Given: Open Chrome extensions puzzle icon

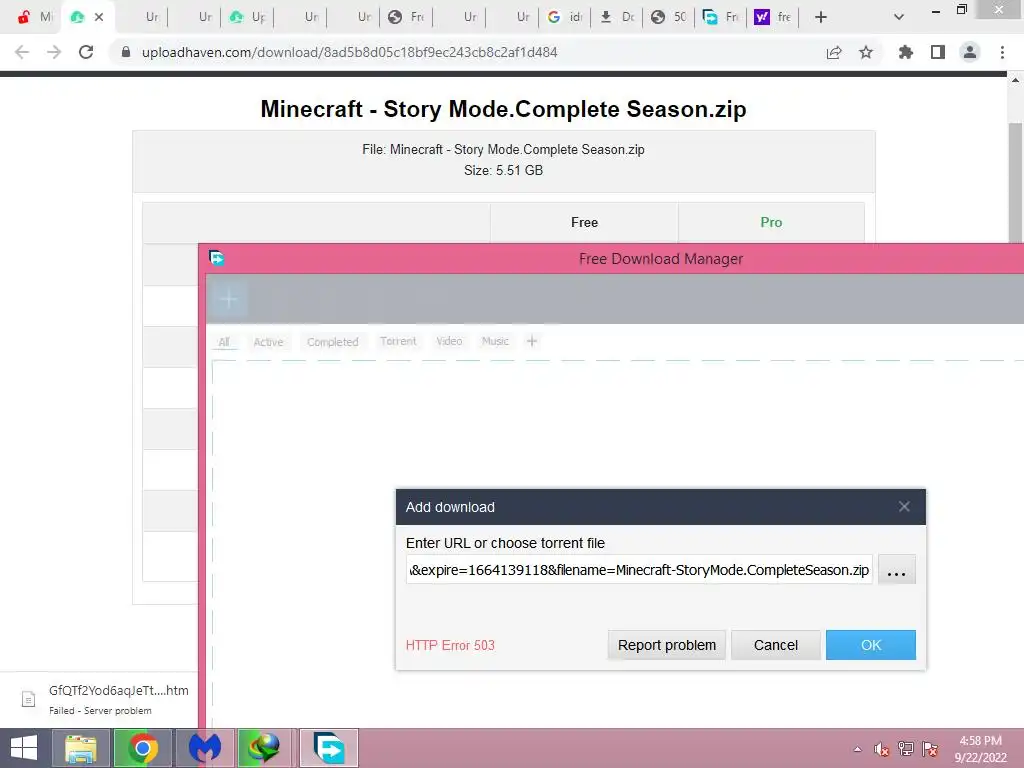Looking at the screenshot, I should pos(906,52).
